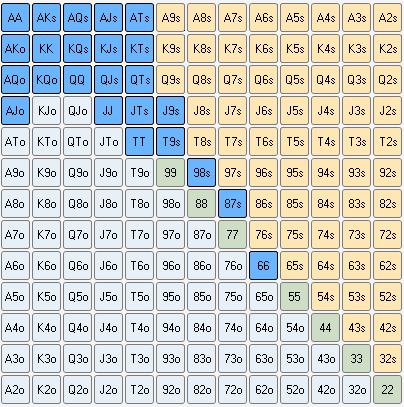Select the 32s suited hand
404x407 pixels.
pos(387,359)
